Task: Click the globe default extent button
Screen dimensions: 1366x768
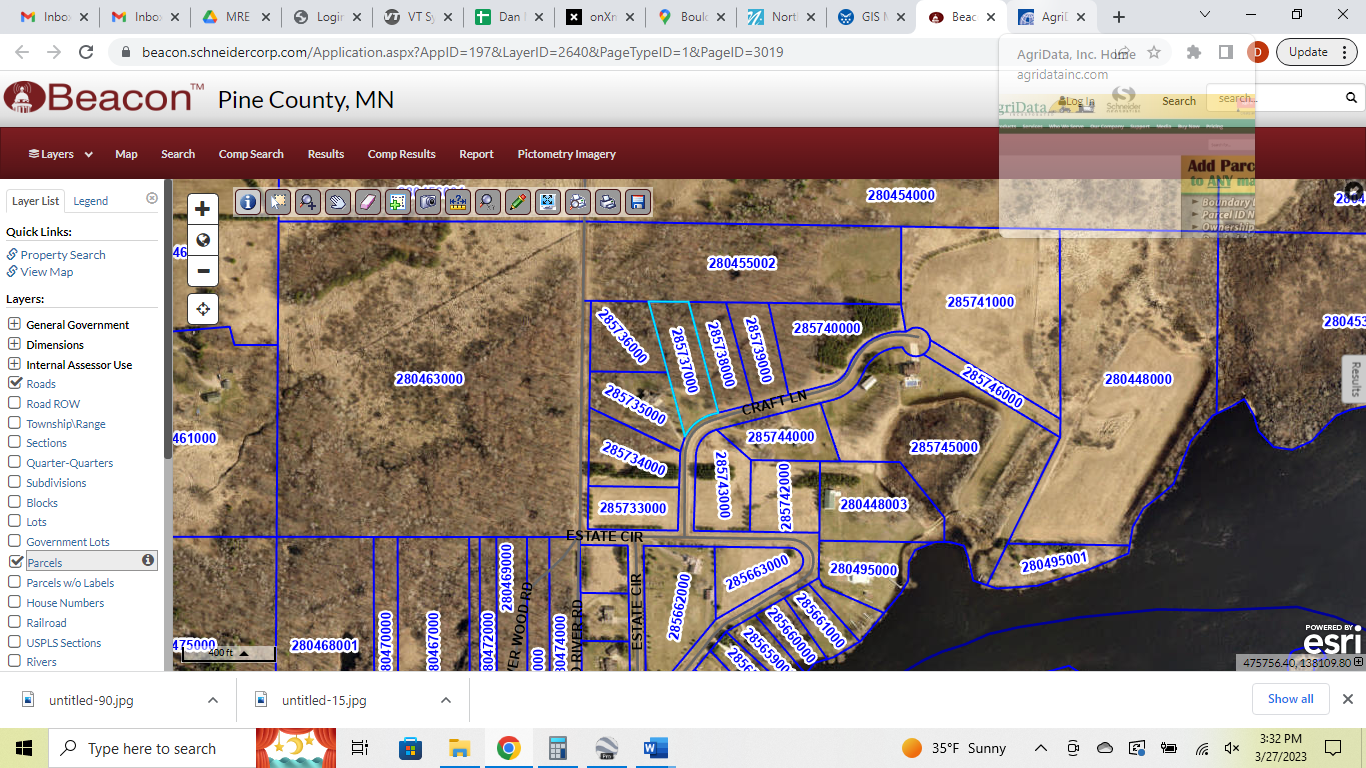Action: pos(203,240)
